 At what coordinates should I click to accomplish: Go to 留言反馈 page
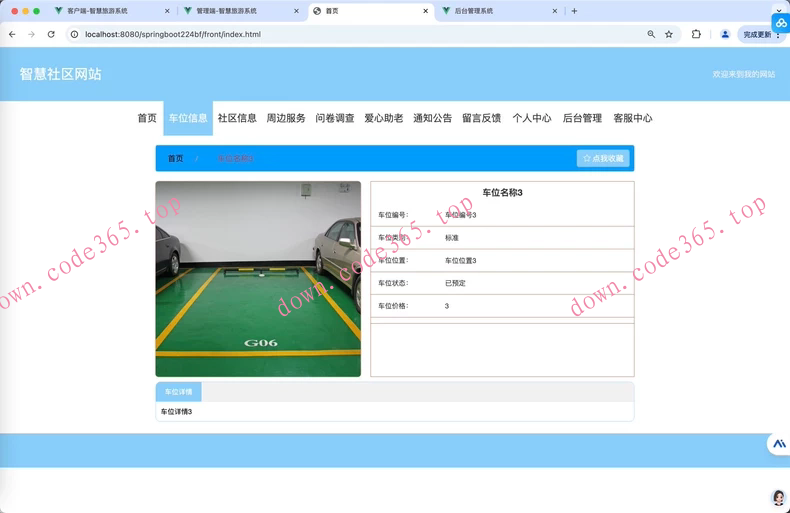(481, 118)
